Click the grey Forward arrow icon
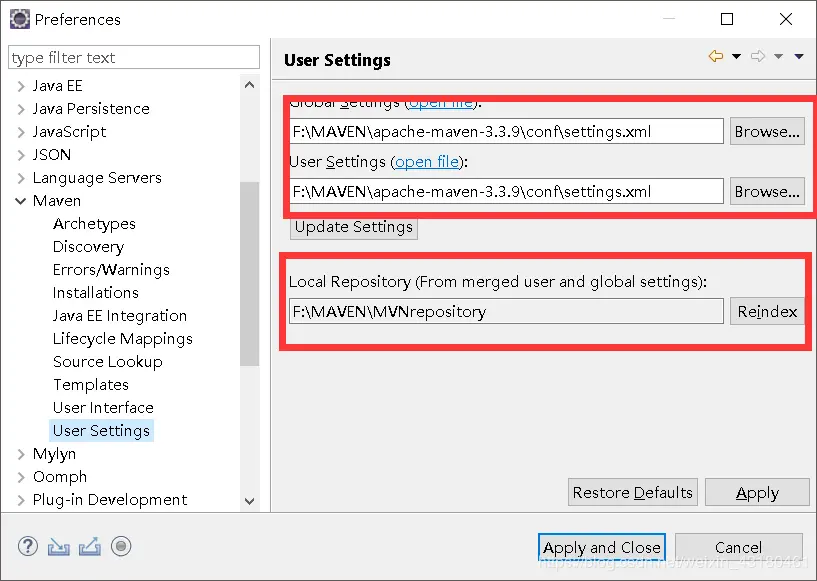 pyautogui.click(x=757, y=57)
